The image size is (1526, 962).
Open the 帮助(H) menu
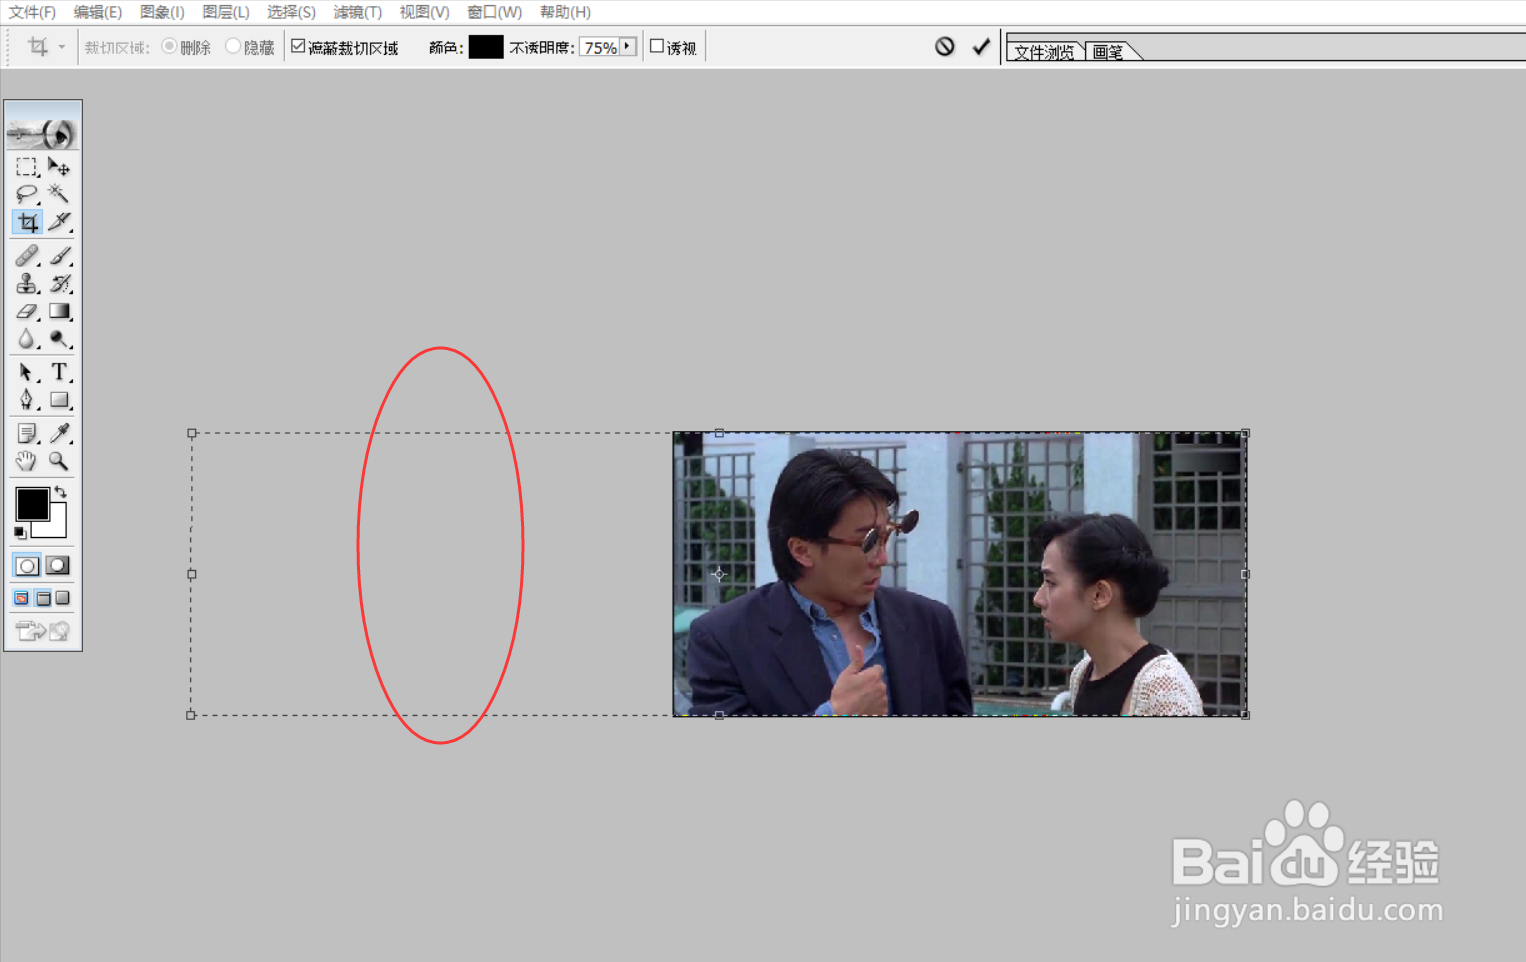point(565,12)
